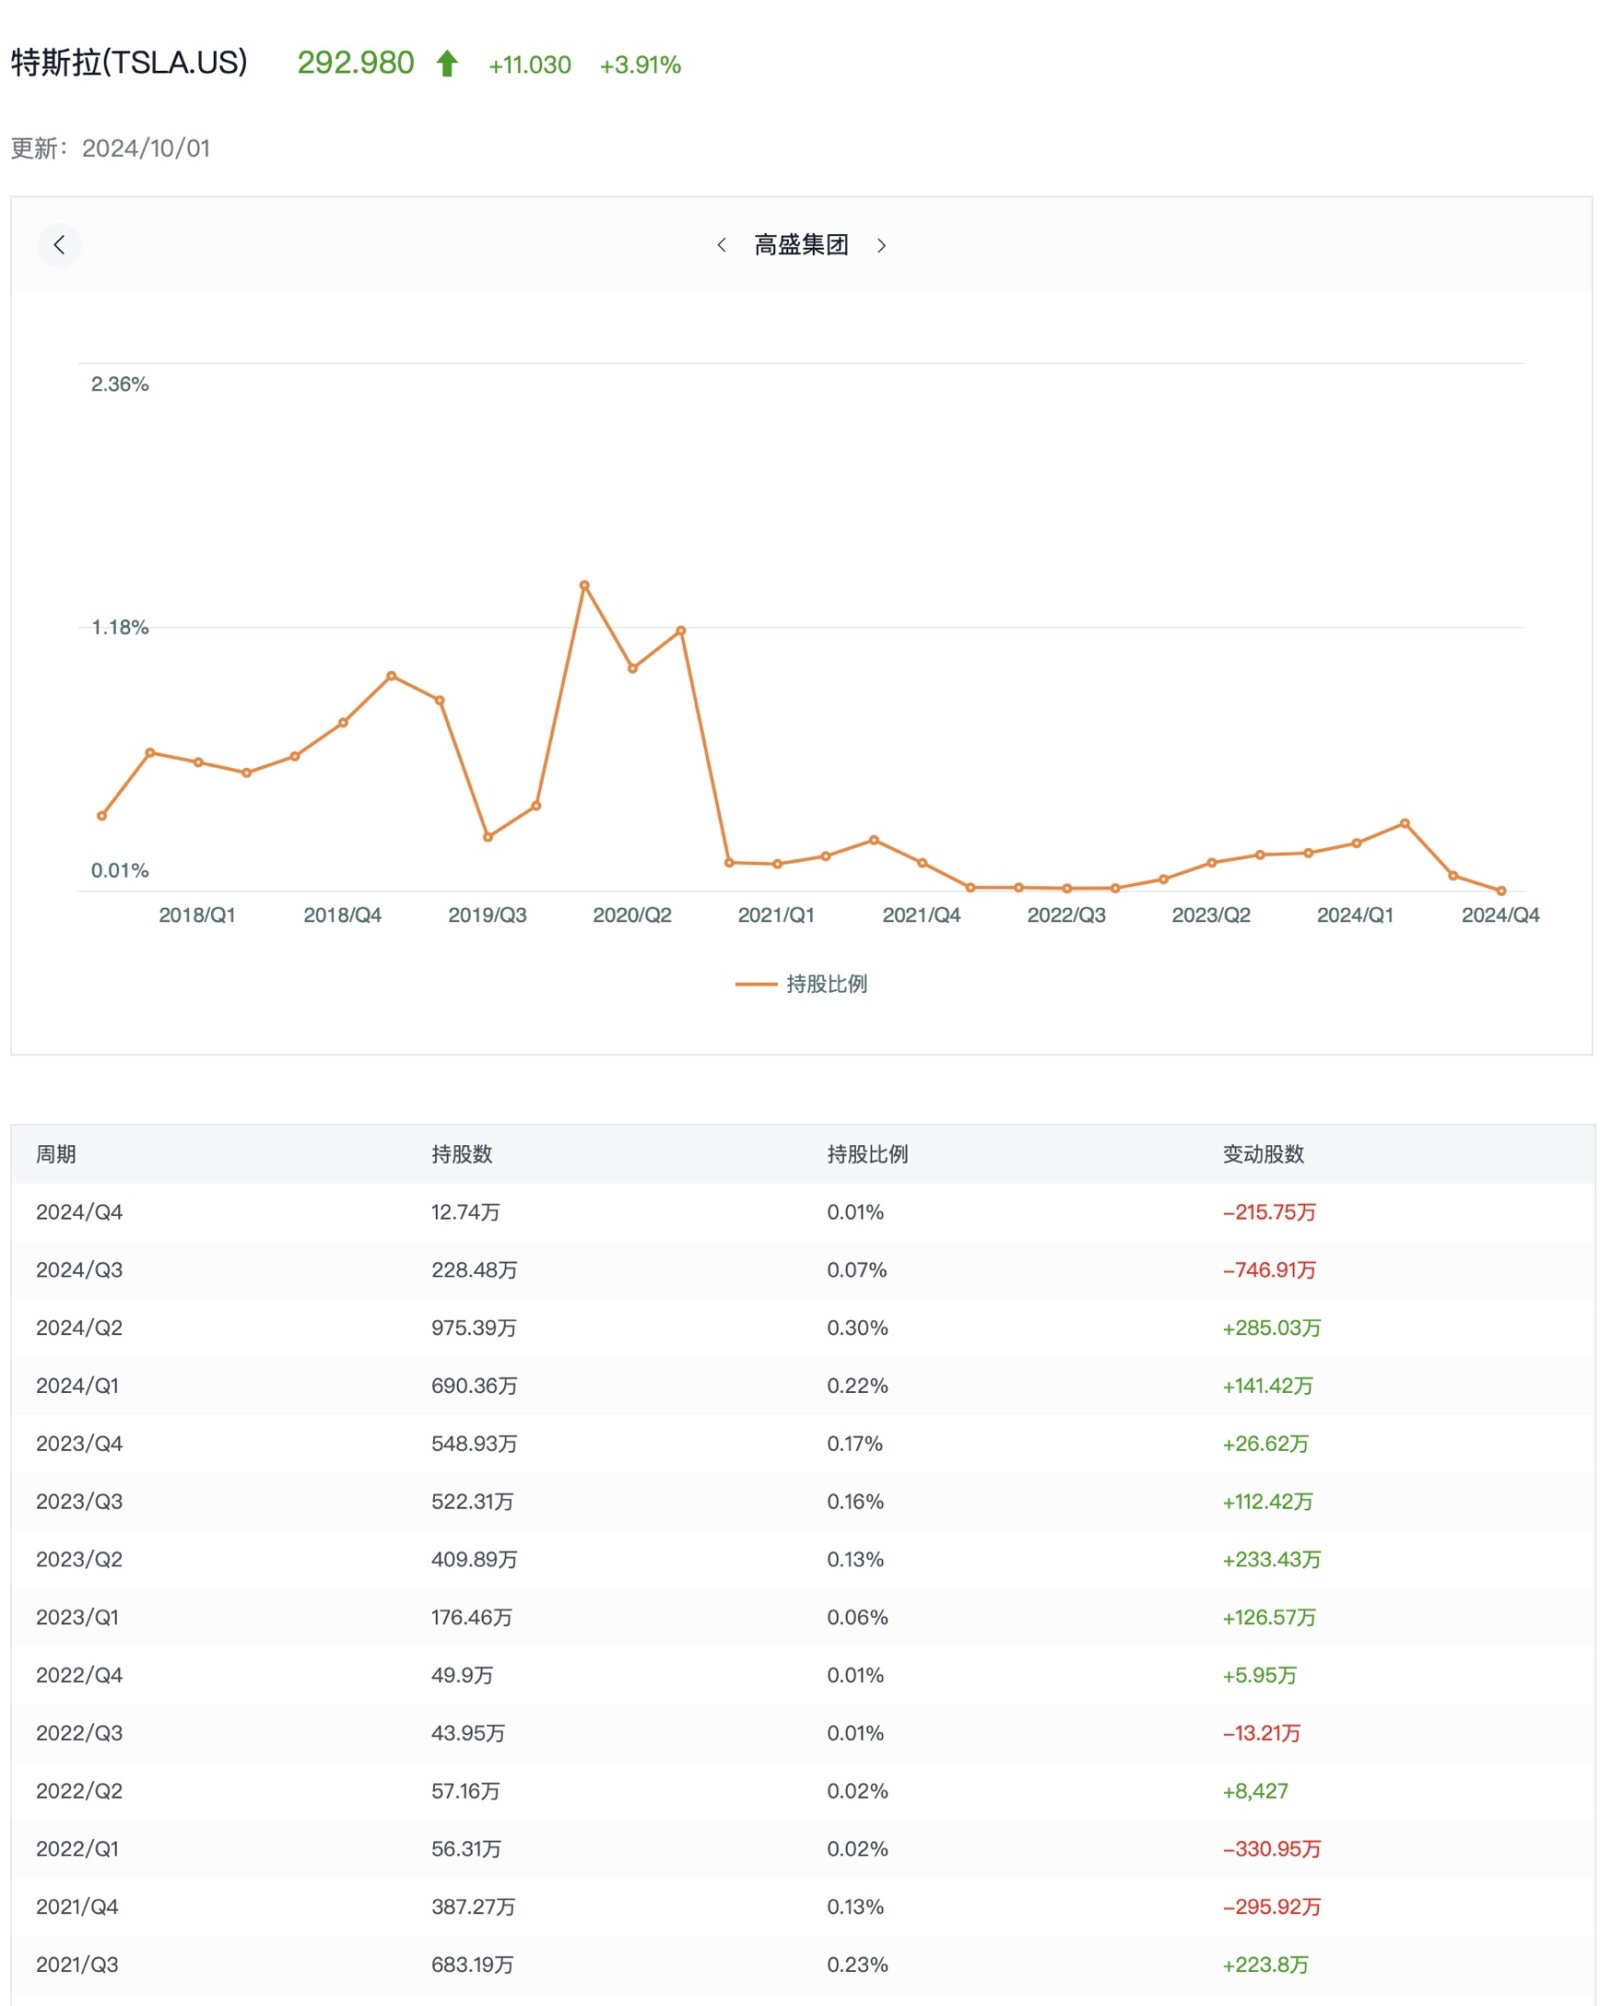Click the 0.06% holding ratio cell
Image resolution: width=1600 pixels, height=2006 pixels.
pos(857,1618)
